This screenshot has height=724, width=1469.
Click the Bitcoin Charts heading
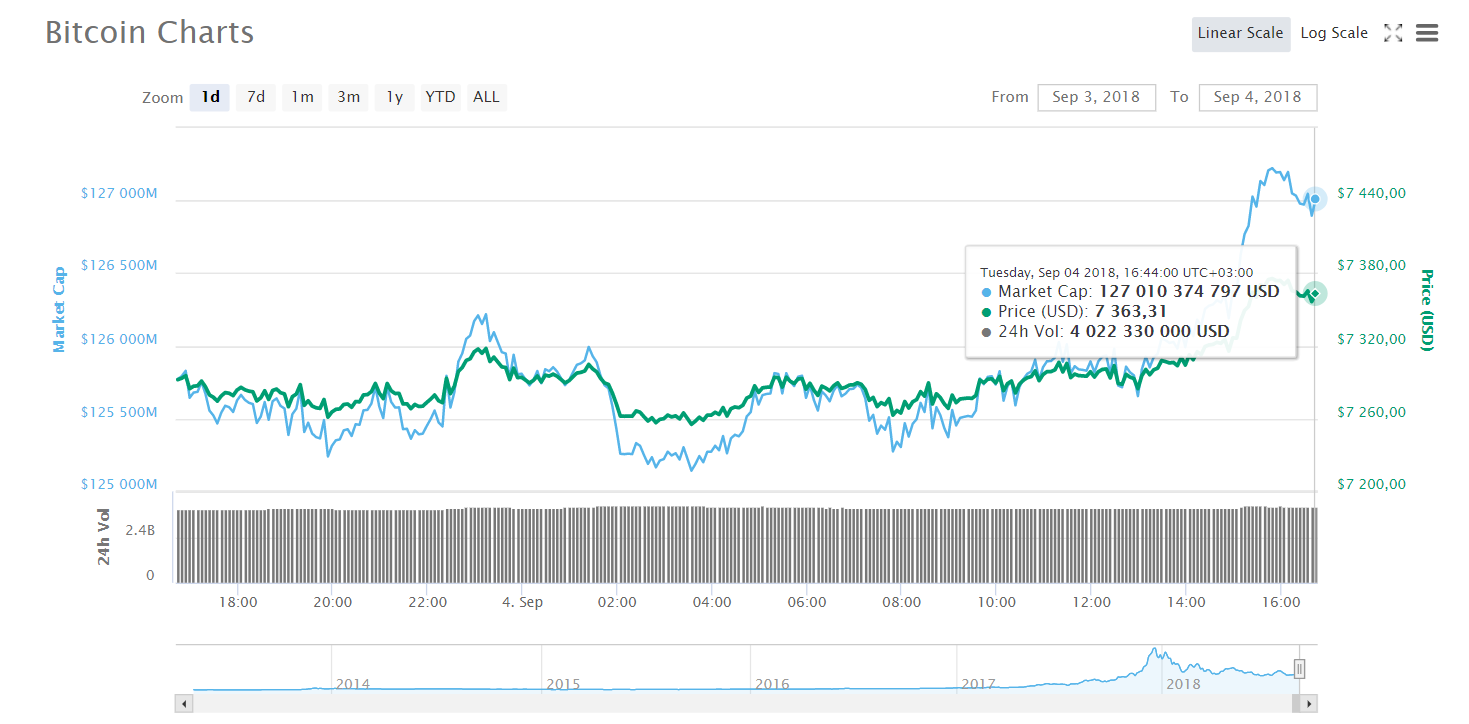(x=150, y=33)
